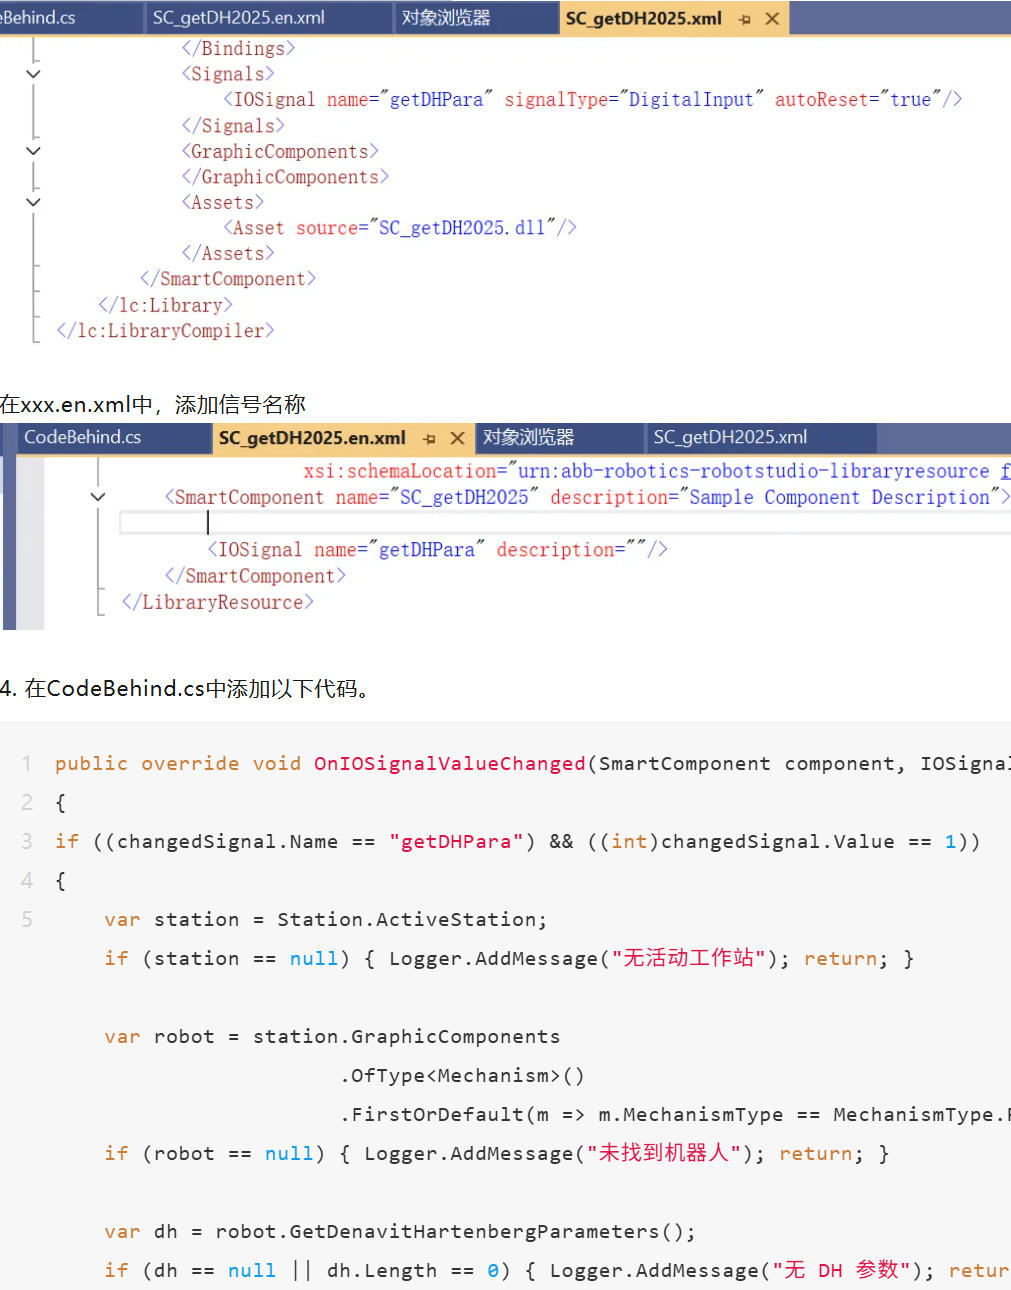Collapse SmartComponent node in en.xml editor

tap(98, 497)
